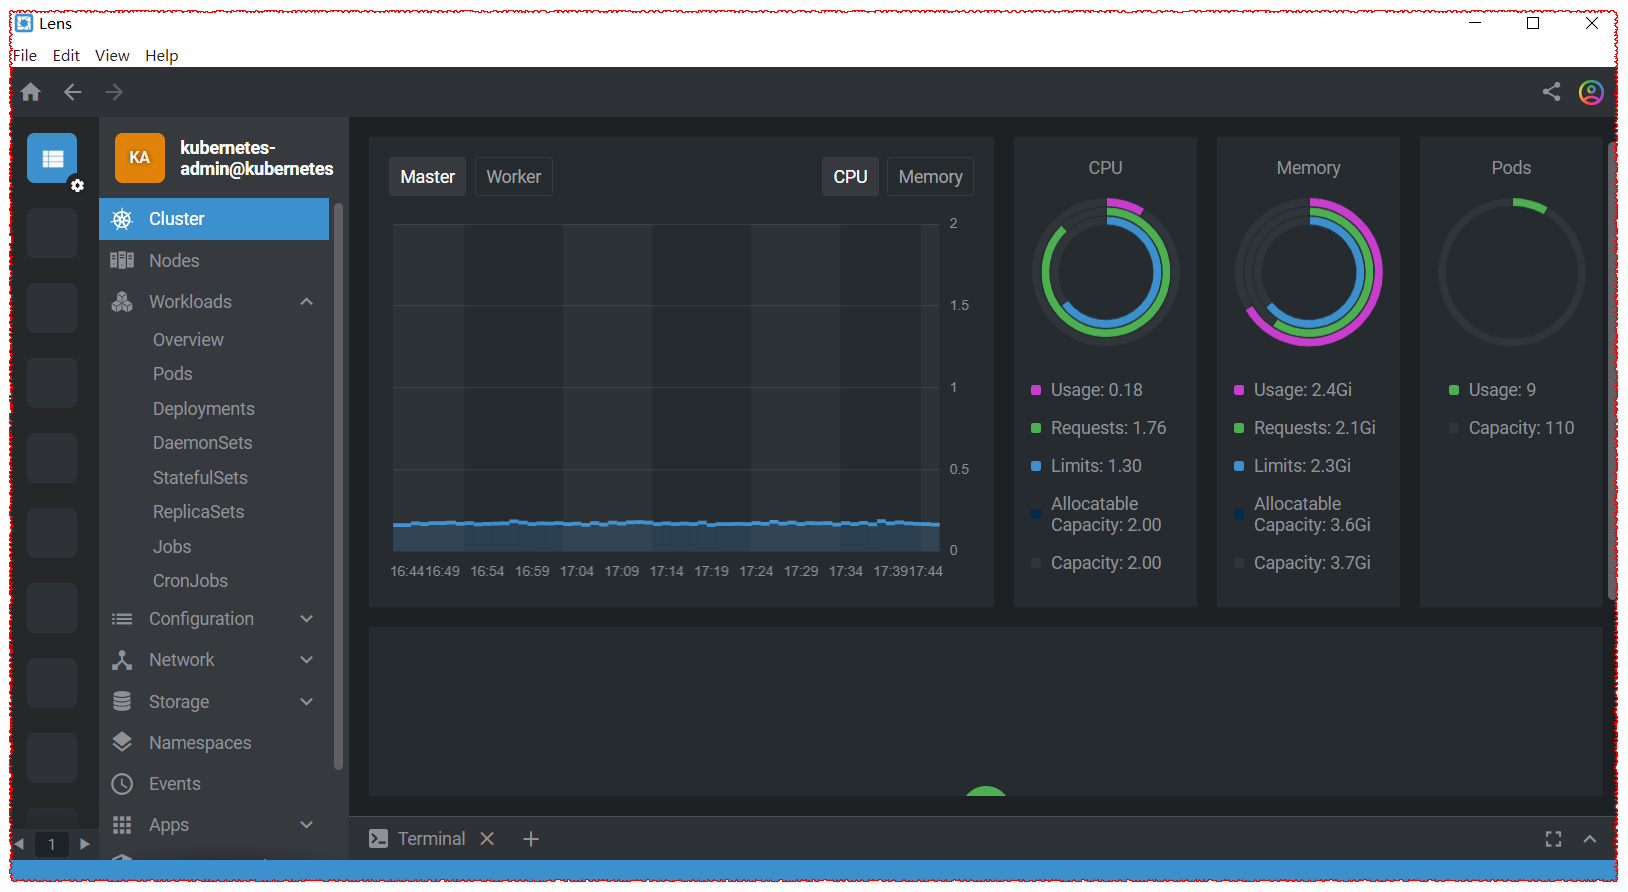Select the Master nodes toggle
The width and height of the screenshot is (1628, 892).
[x=427, y=177]
